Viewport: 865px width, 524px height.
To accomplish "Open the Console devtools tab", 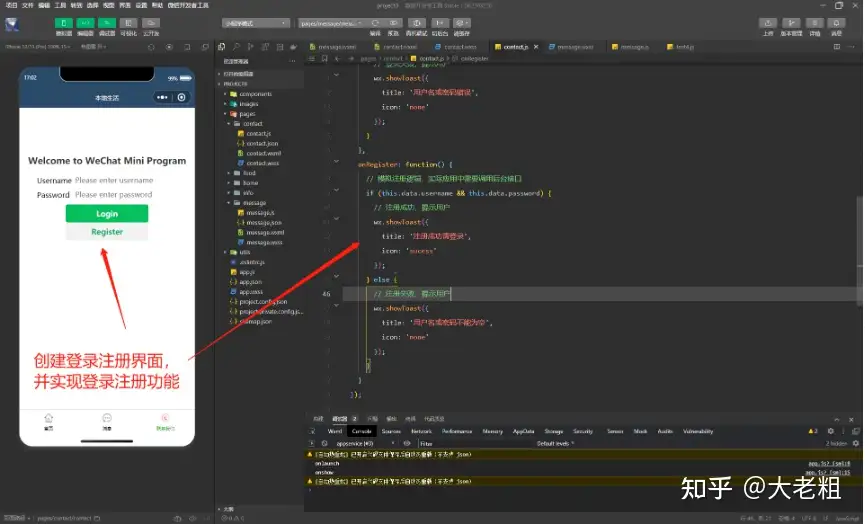I will pos(361,431).
